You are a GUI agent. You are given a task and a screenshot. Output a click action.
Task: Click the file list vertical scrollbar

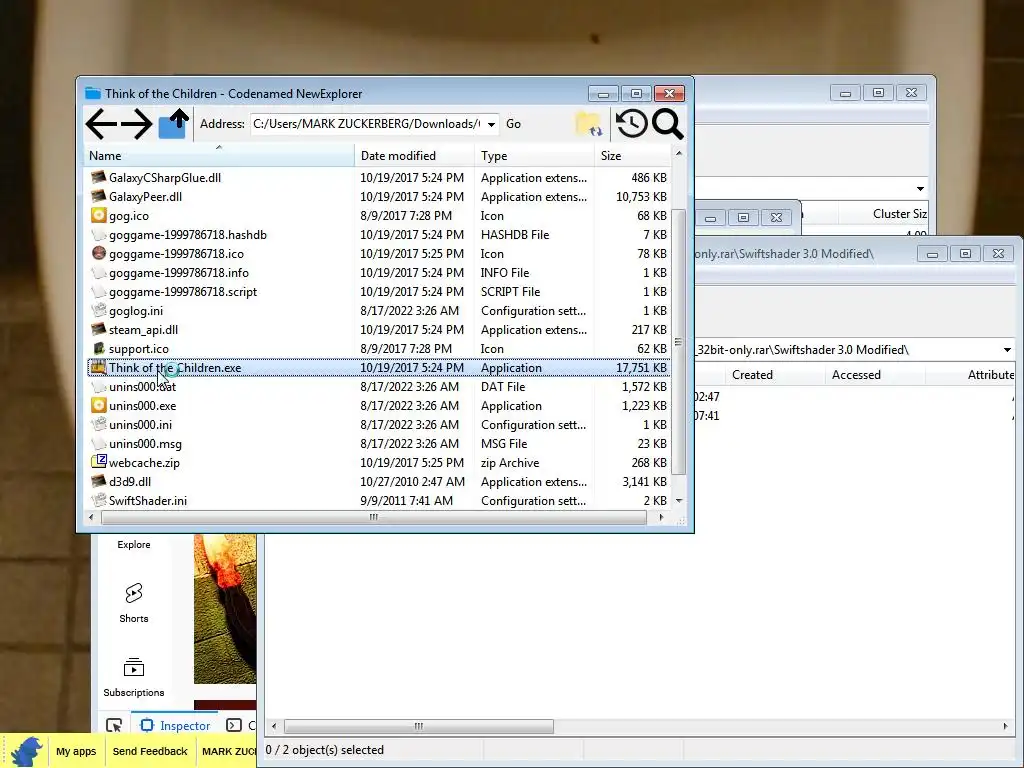point(679,342)
